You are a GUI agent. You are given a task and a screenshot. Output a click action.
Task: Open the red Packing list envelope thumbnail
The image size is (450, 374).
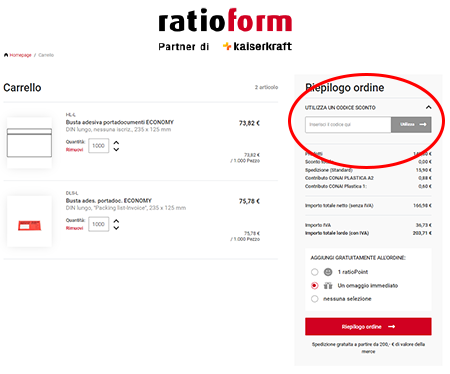(29, 222)
